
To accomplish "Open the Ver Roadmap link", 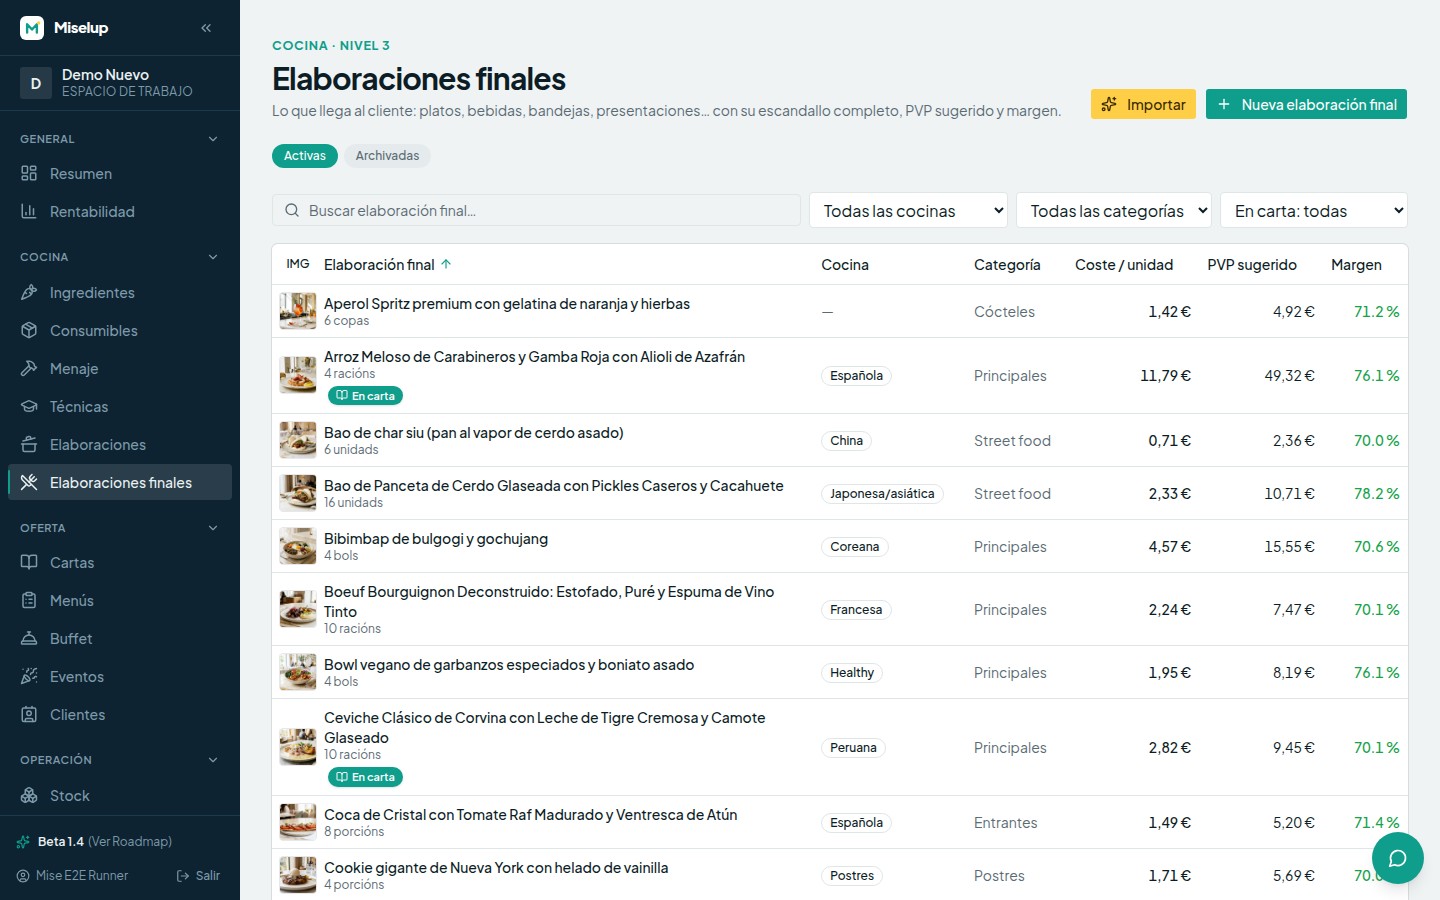I will point(130,841).
